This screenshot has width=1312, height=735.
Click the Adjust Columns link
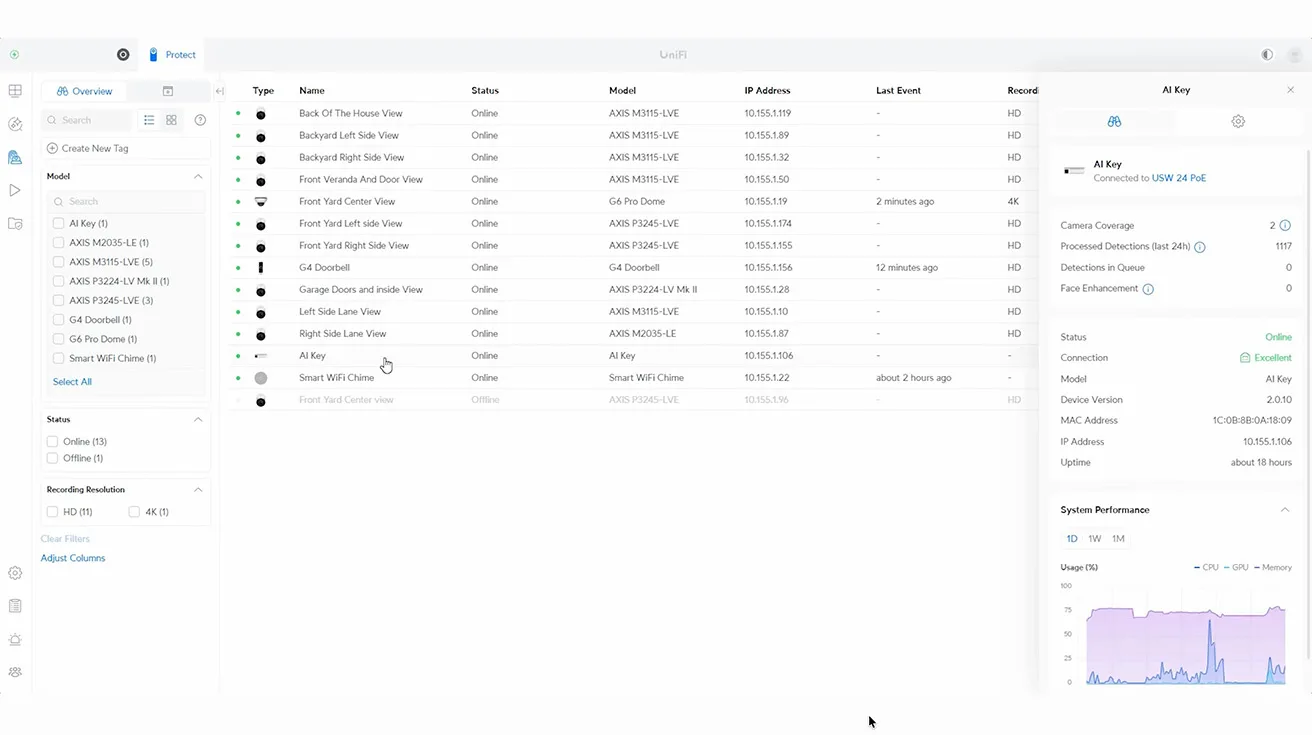pos(73,558)
